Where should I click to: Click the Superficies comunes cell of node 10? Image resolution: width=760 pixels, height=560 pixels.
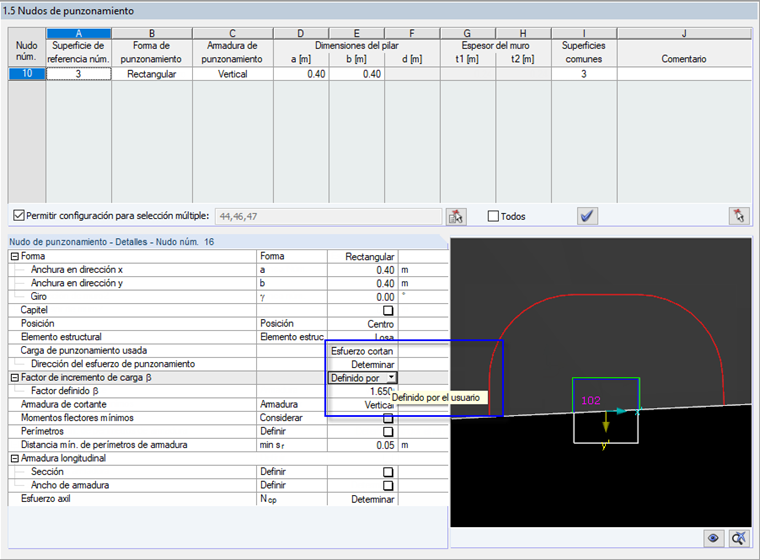(x=584, y=74)
